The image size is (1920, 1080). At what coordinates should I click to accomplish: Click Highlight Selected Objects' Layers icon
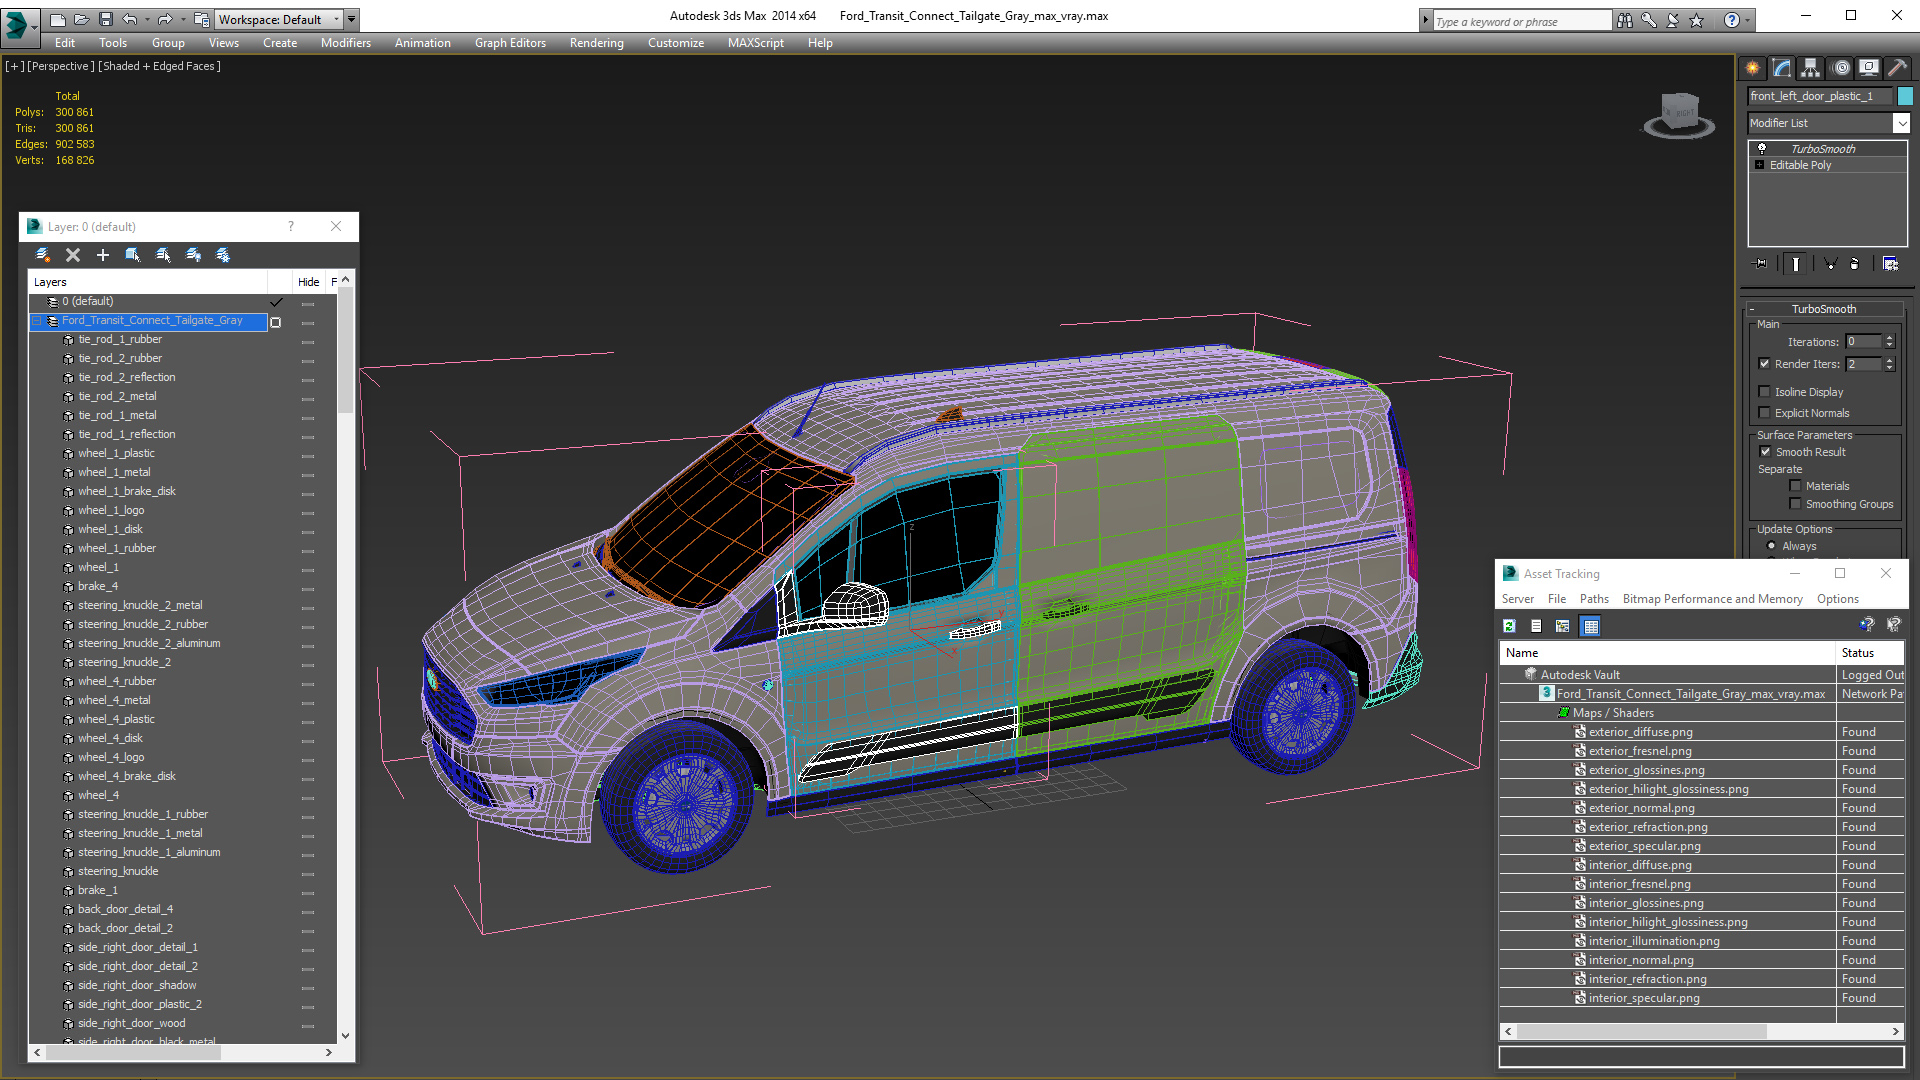tap(163, 255)
